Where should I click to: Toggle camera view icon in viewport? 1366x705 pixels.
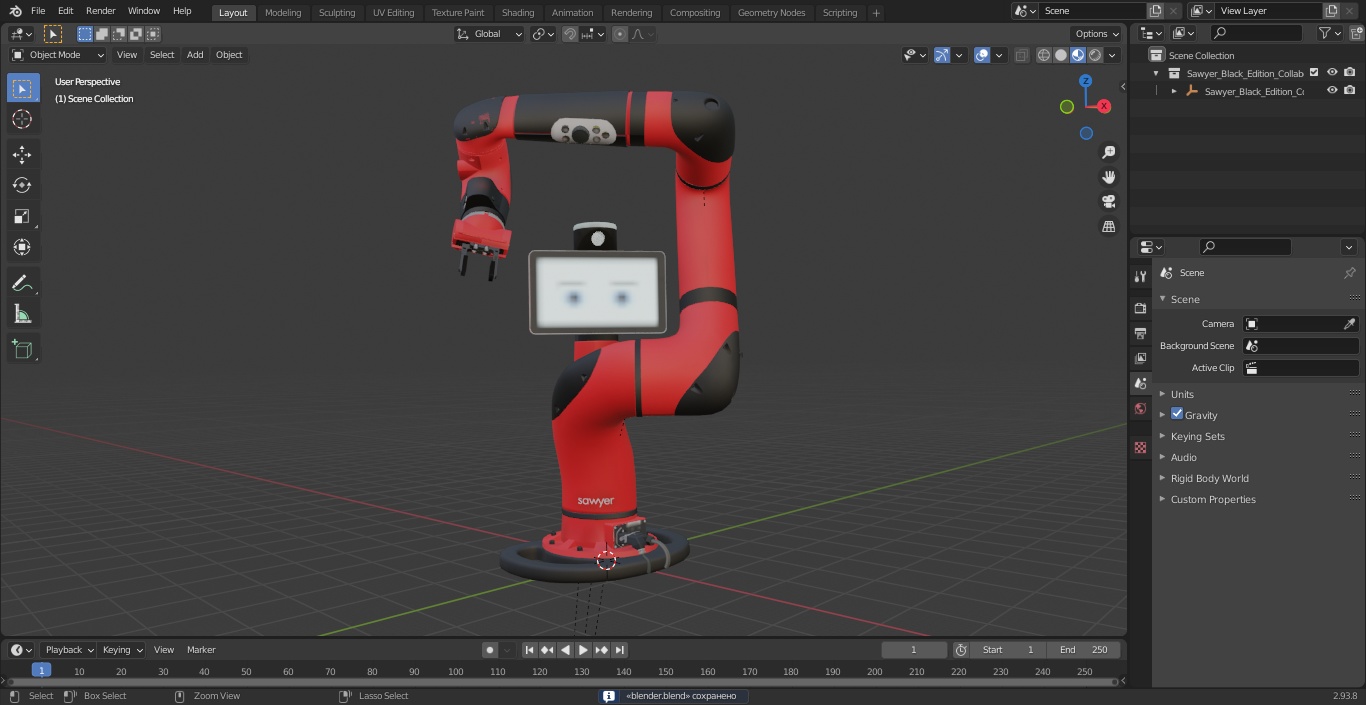pyautogui.click(x=1108, y=202)
